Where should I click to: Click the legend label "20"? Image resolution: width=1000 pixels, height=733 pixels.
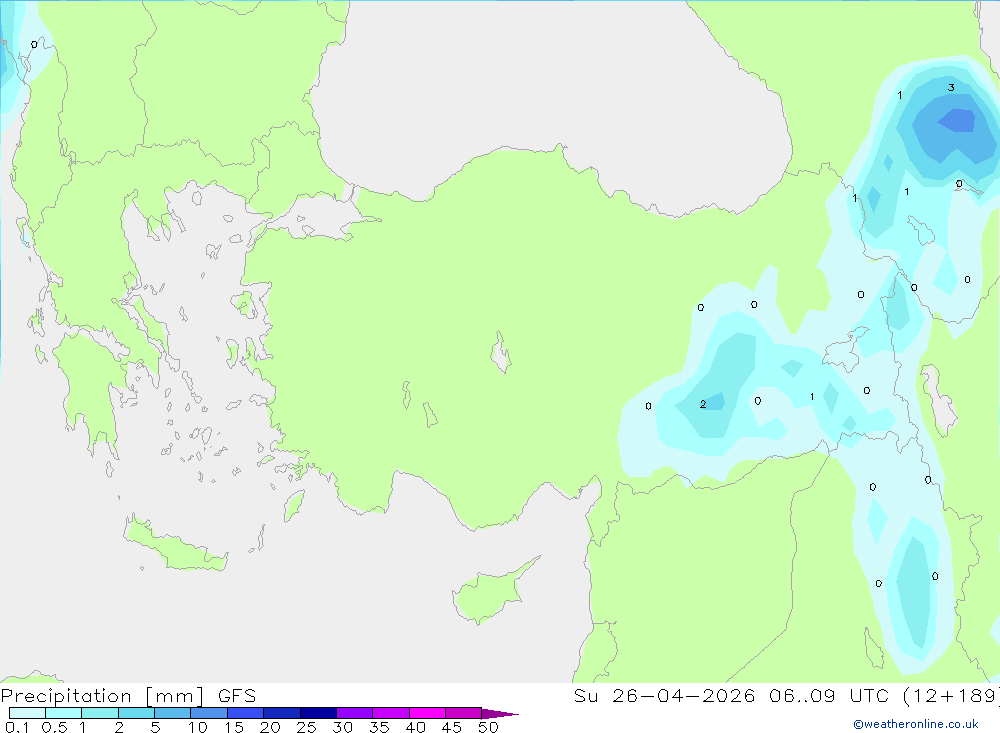[270, 727]
